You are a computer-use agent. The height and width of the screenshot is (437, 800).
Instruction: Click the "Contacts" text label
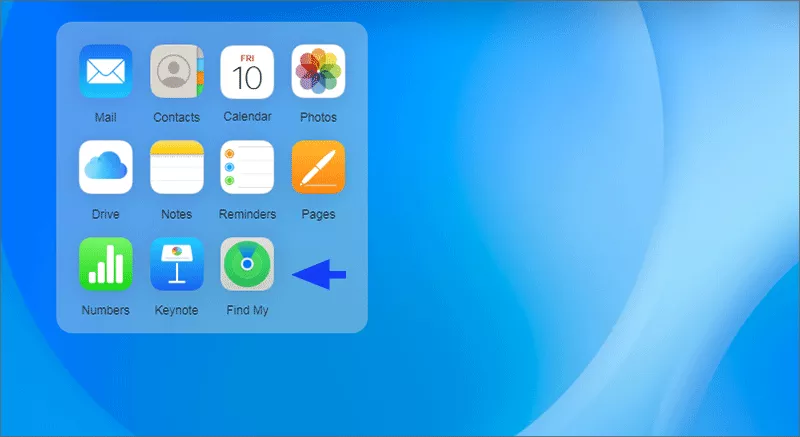(x=177, y=117)
